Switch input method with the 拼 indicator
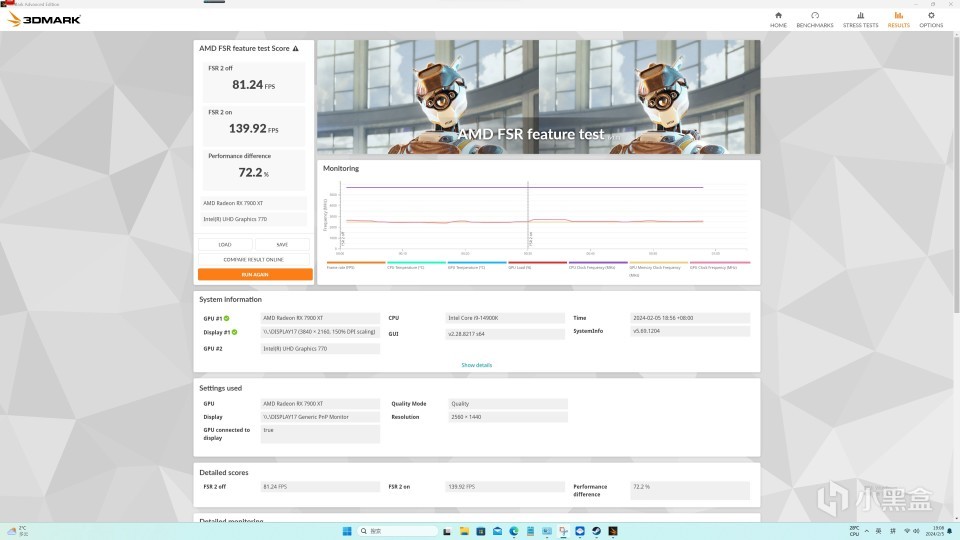 [x=893, y=531]
